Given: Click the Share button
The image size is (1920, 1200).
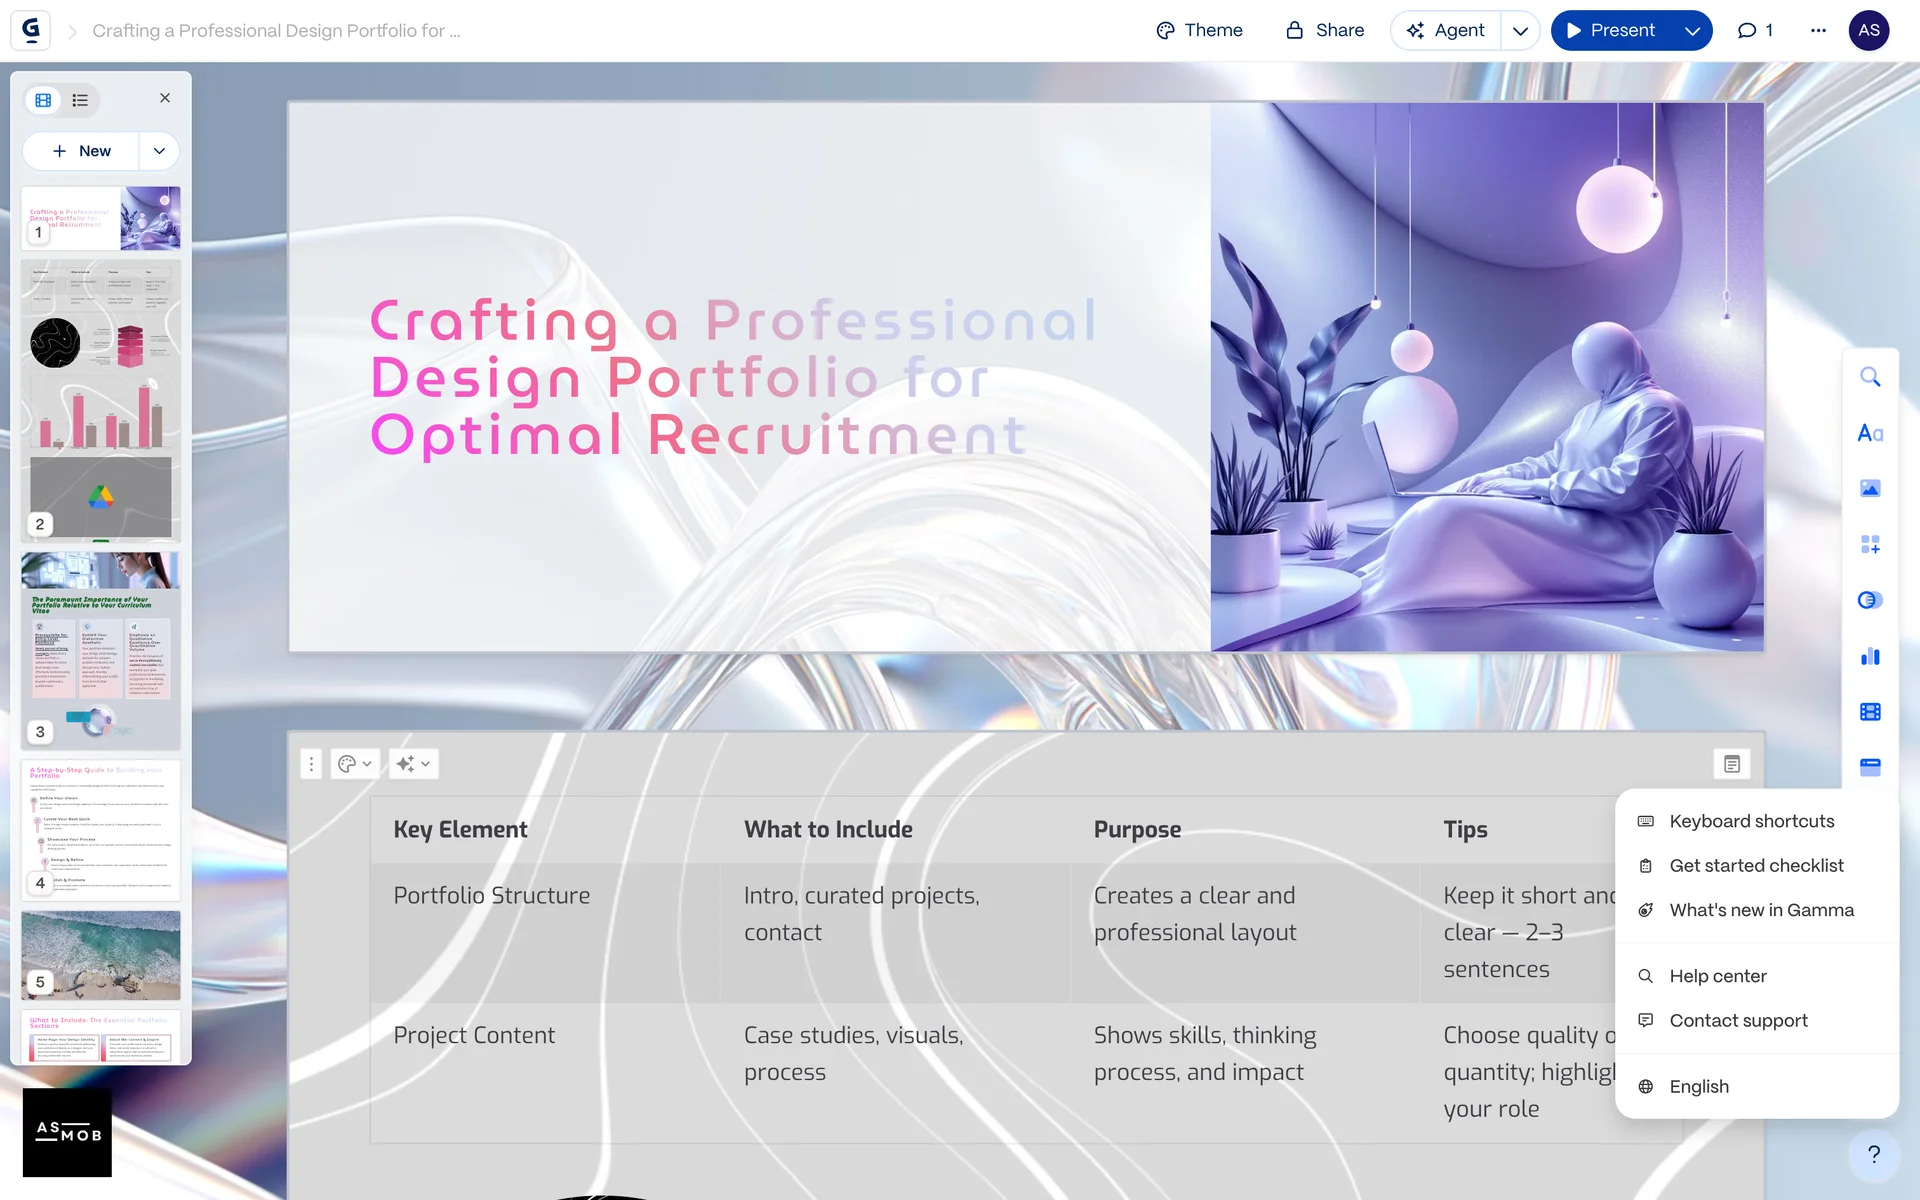Looking at the screenshot, I should [x=1325, y=31].
